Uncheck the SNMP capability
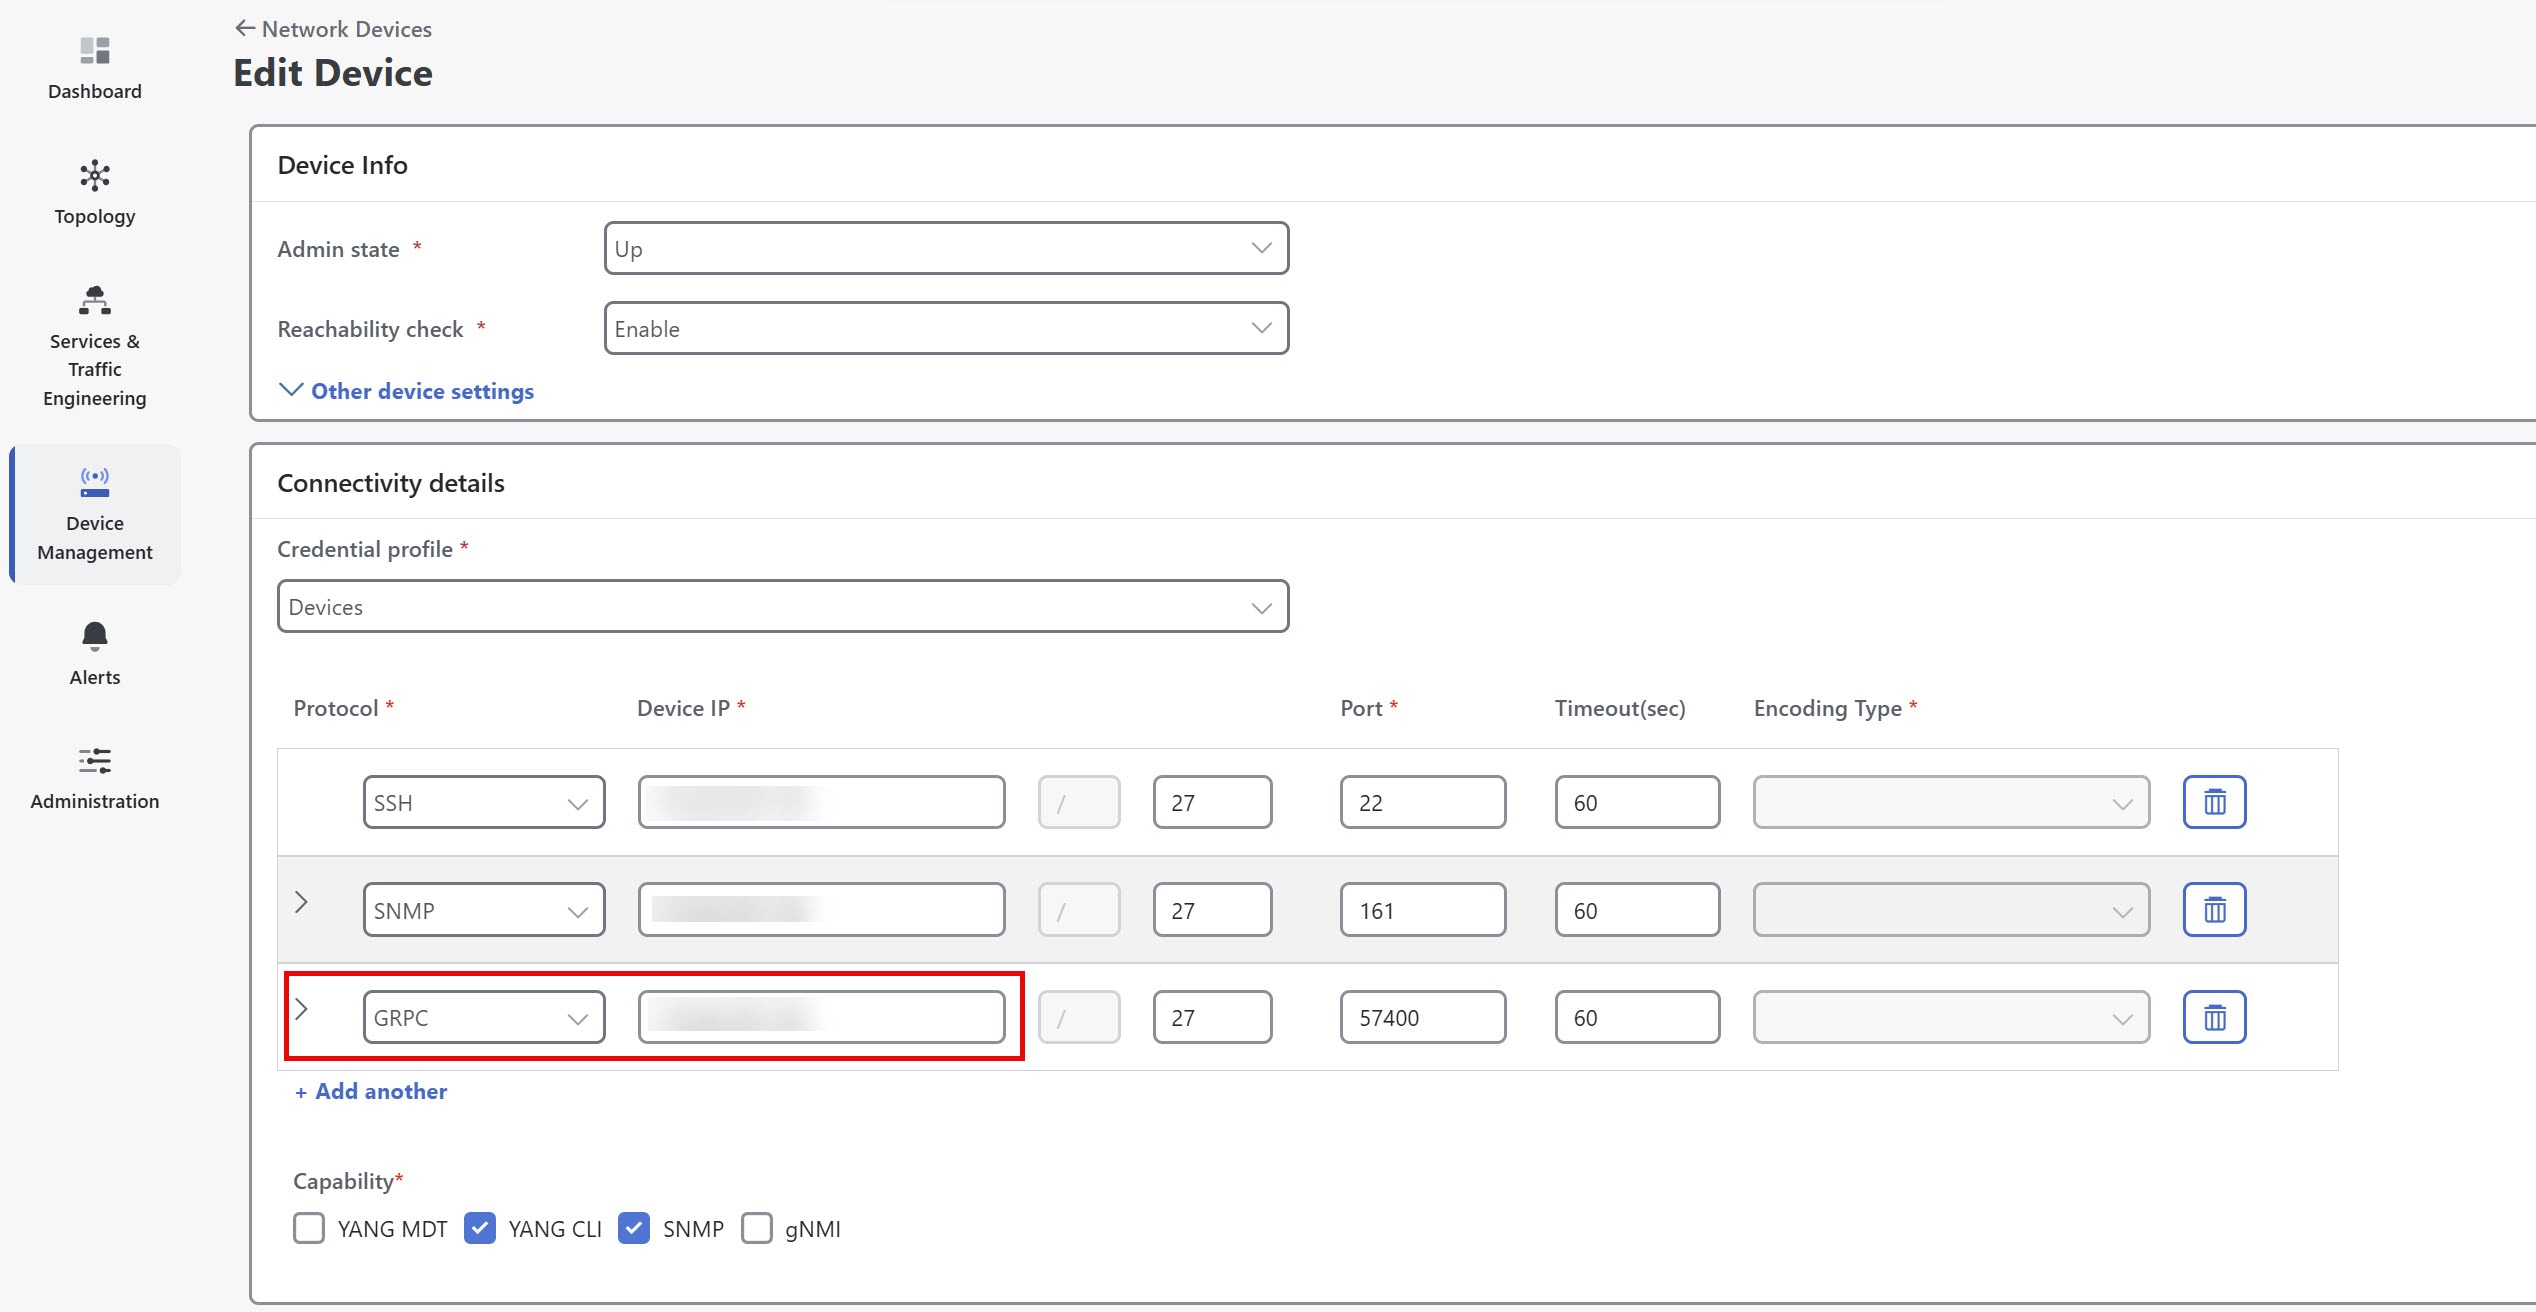 click(x=634, y=1228)
